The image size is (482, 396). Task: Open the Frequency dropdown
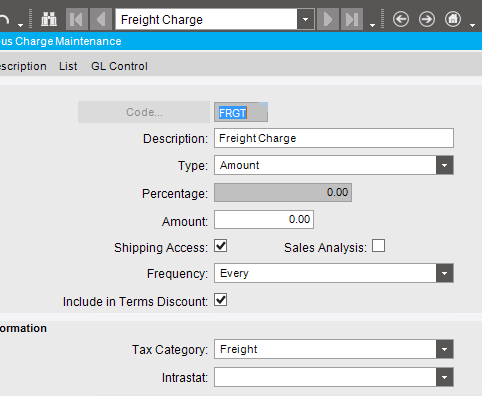click(445, 273)
